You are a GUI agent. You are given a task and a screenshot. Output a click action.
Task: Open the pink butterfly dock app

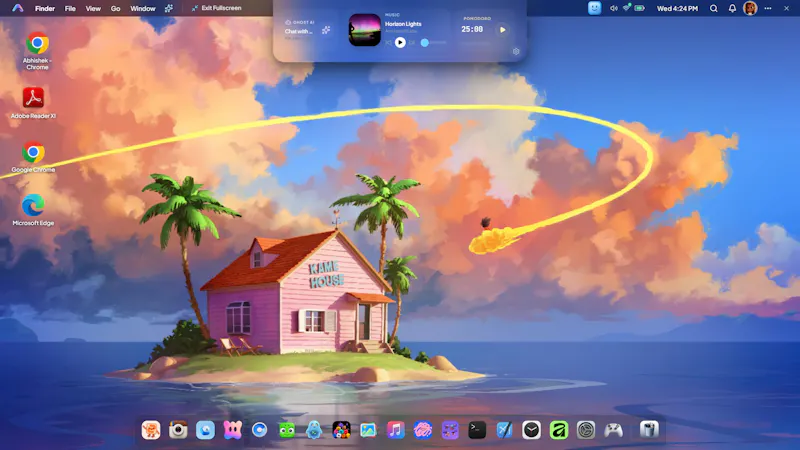coord(233,430)
